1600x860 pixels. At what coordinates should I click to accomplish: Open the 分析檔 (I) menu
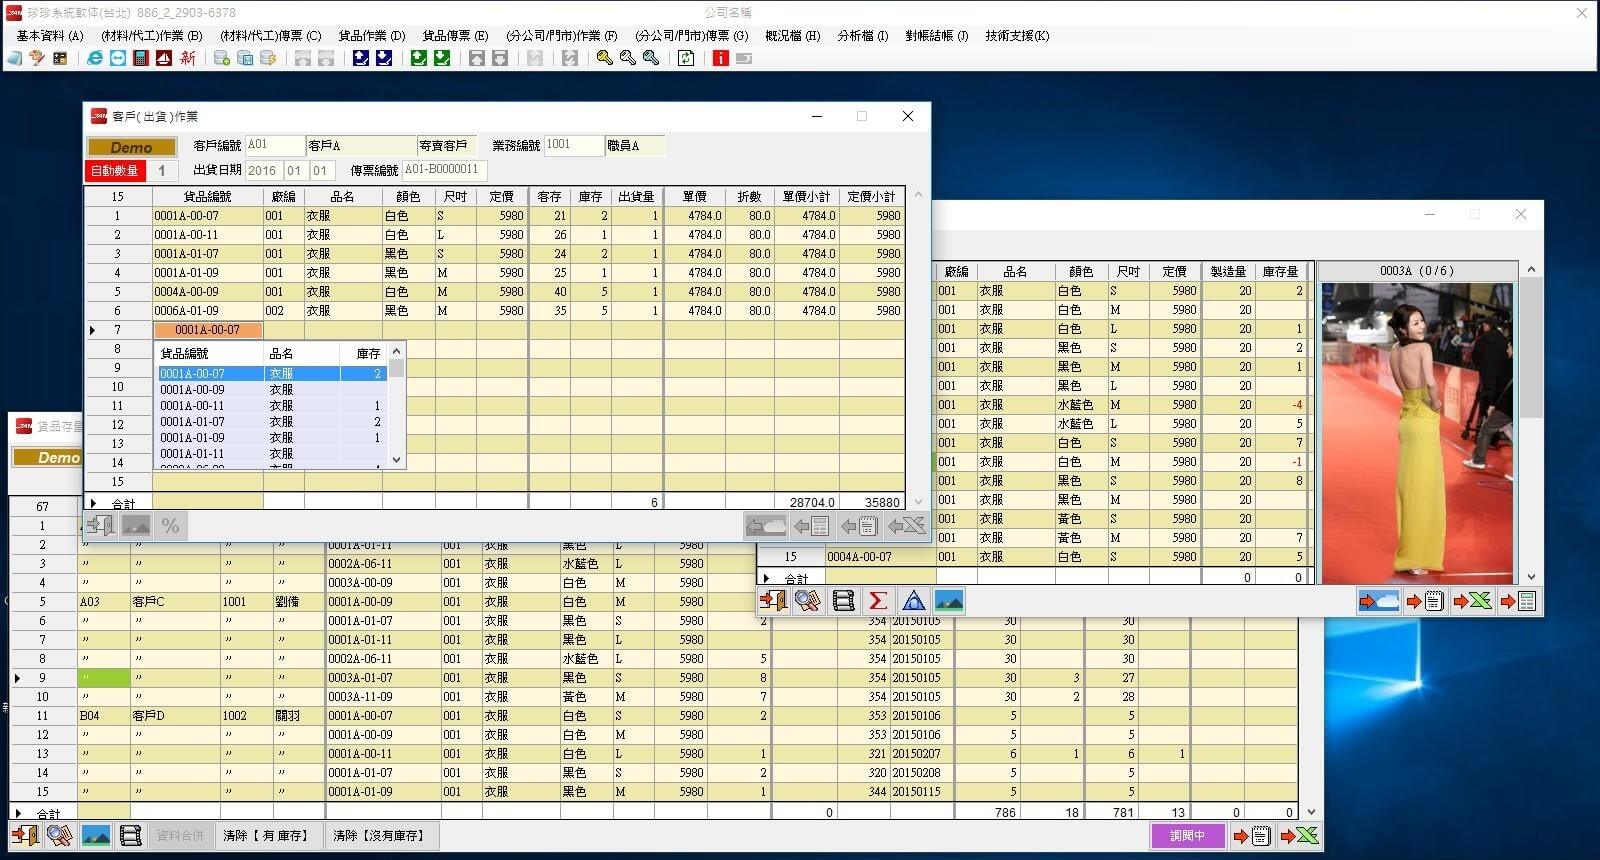(x=862, y=35)
